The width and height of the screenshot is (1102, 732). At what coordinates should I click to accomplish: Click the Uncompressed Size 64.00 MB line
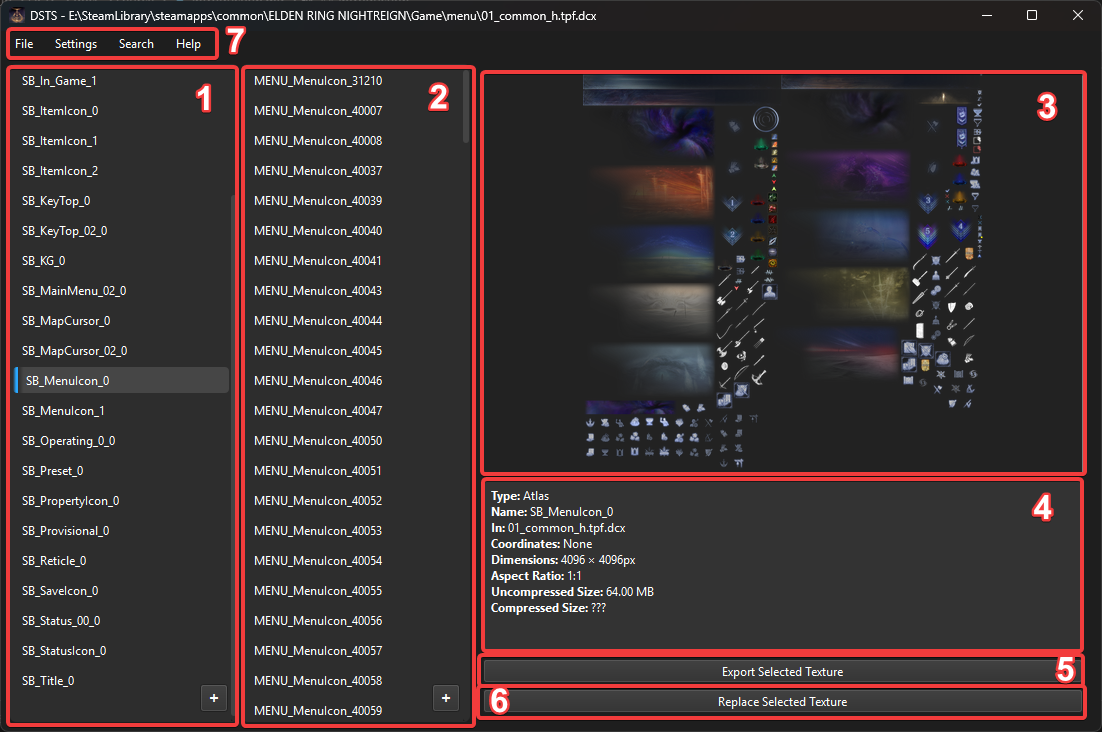[x=572, y=592]
